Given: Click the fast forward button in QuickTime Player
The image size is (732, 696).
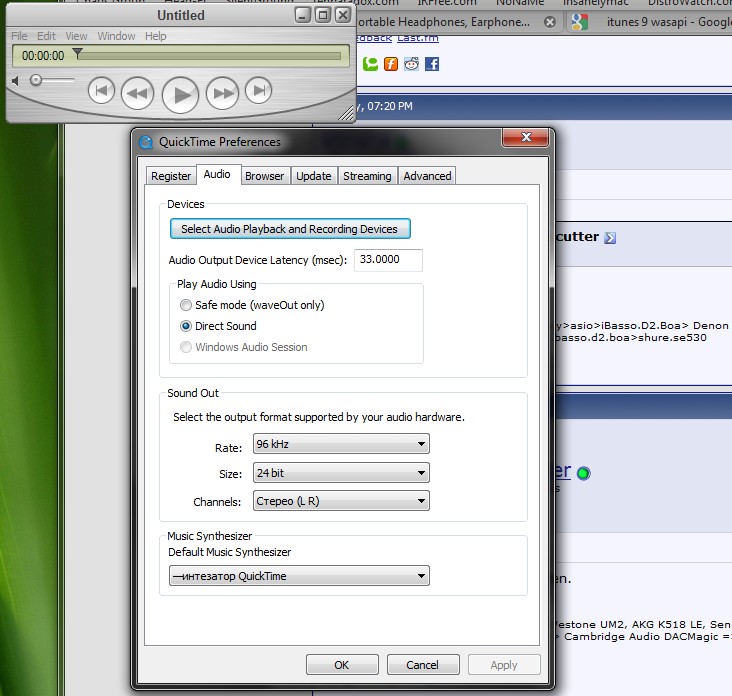Looking at the screenshot, I should 223,93.
